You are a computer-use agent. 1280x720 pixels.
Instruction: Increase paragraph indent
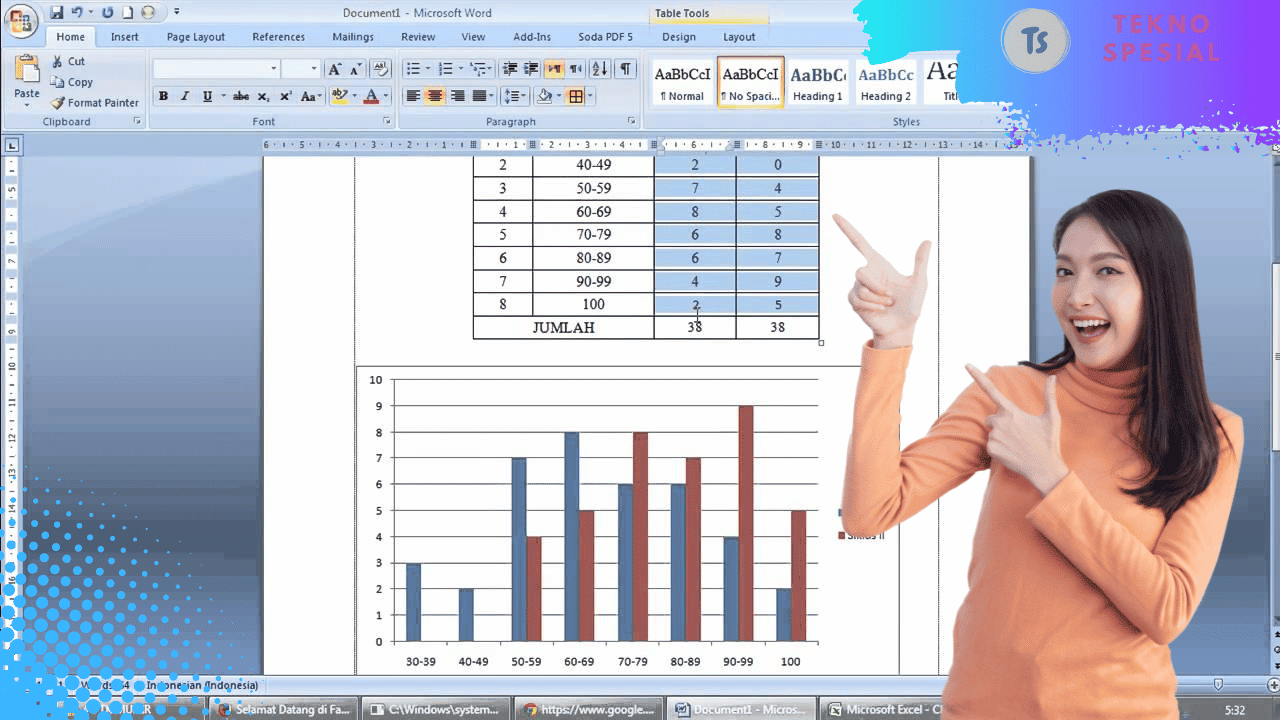coord(531,69)
